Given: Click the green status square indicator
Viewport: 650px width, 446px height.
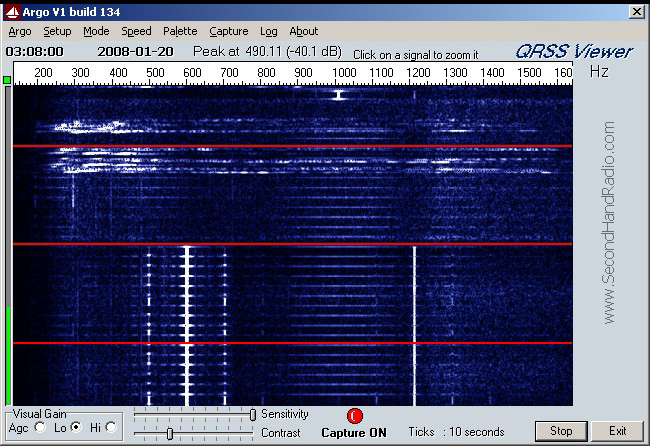Looking at the screenshot, I should click(7, 80).
